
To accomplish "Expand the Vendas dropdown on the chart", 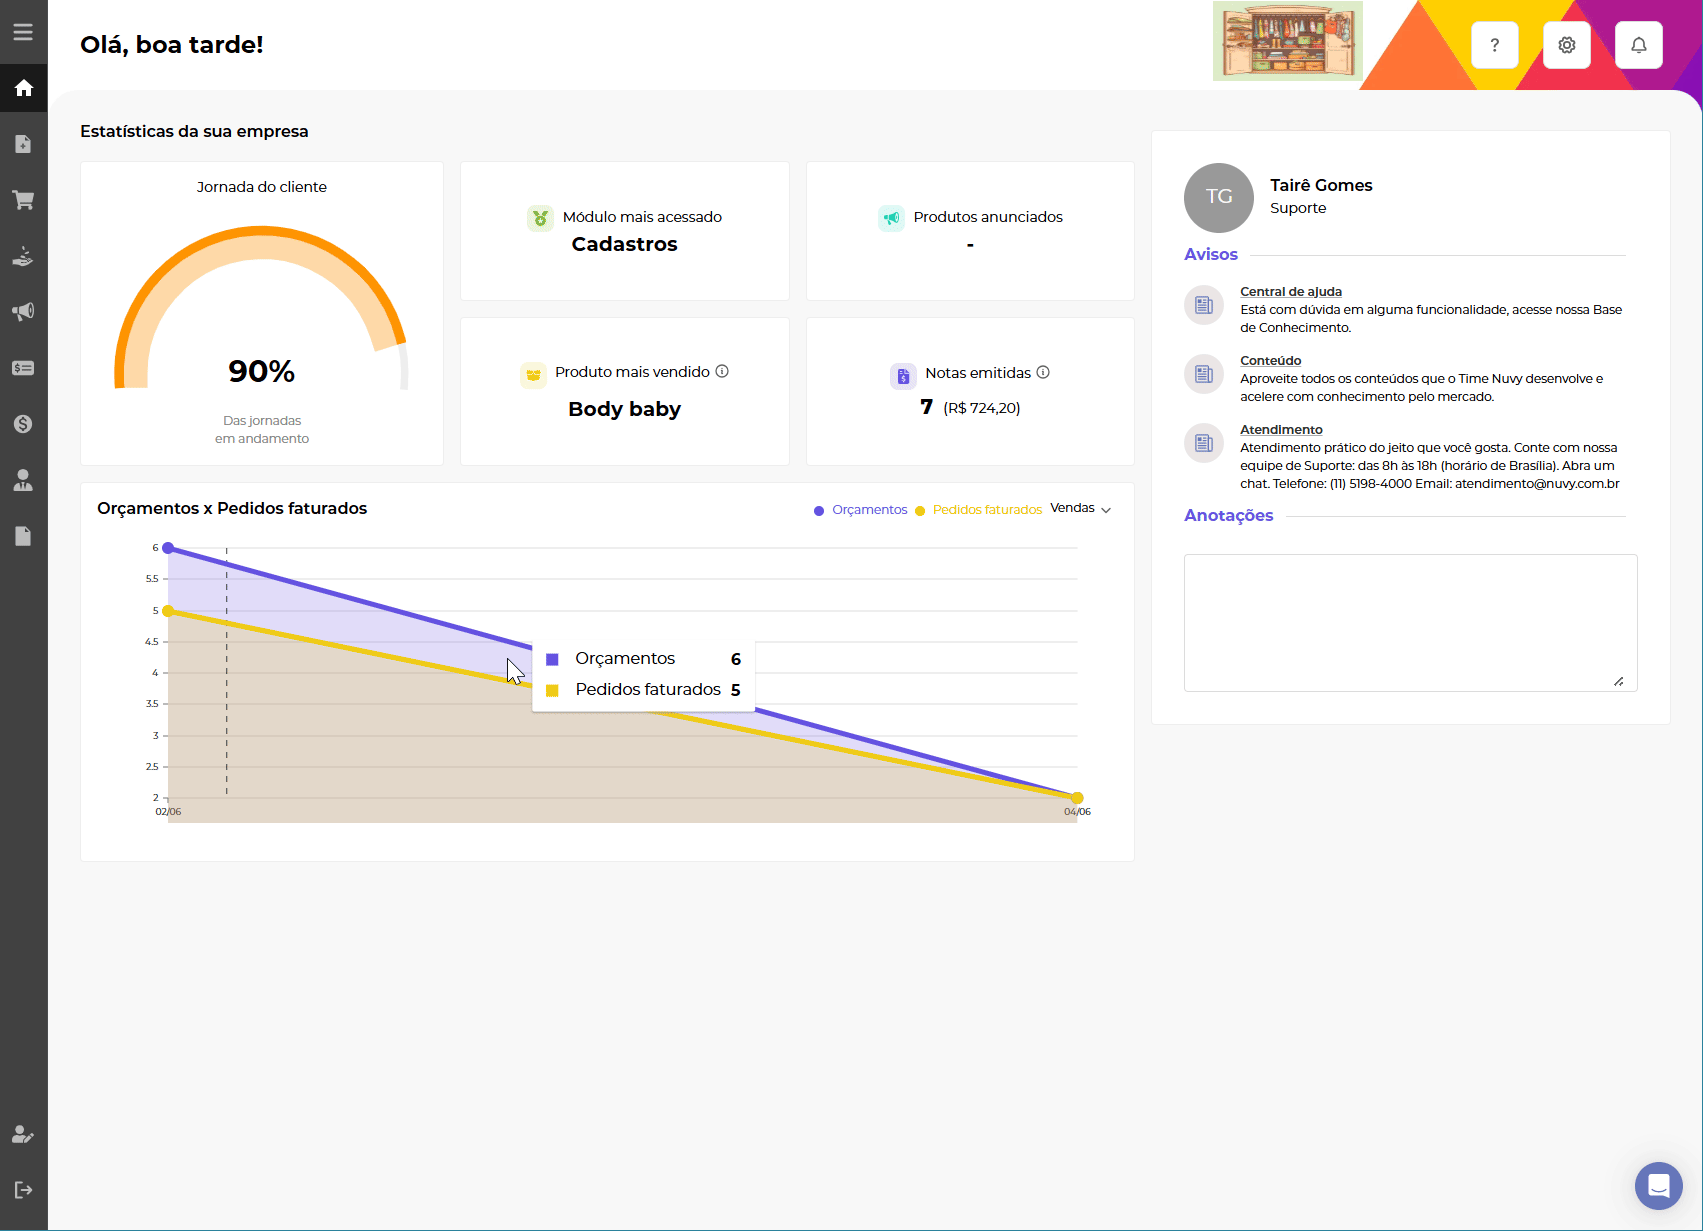I will coord(1080,509).
